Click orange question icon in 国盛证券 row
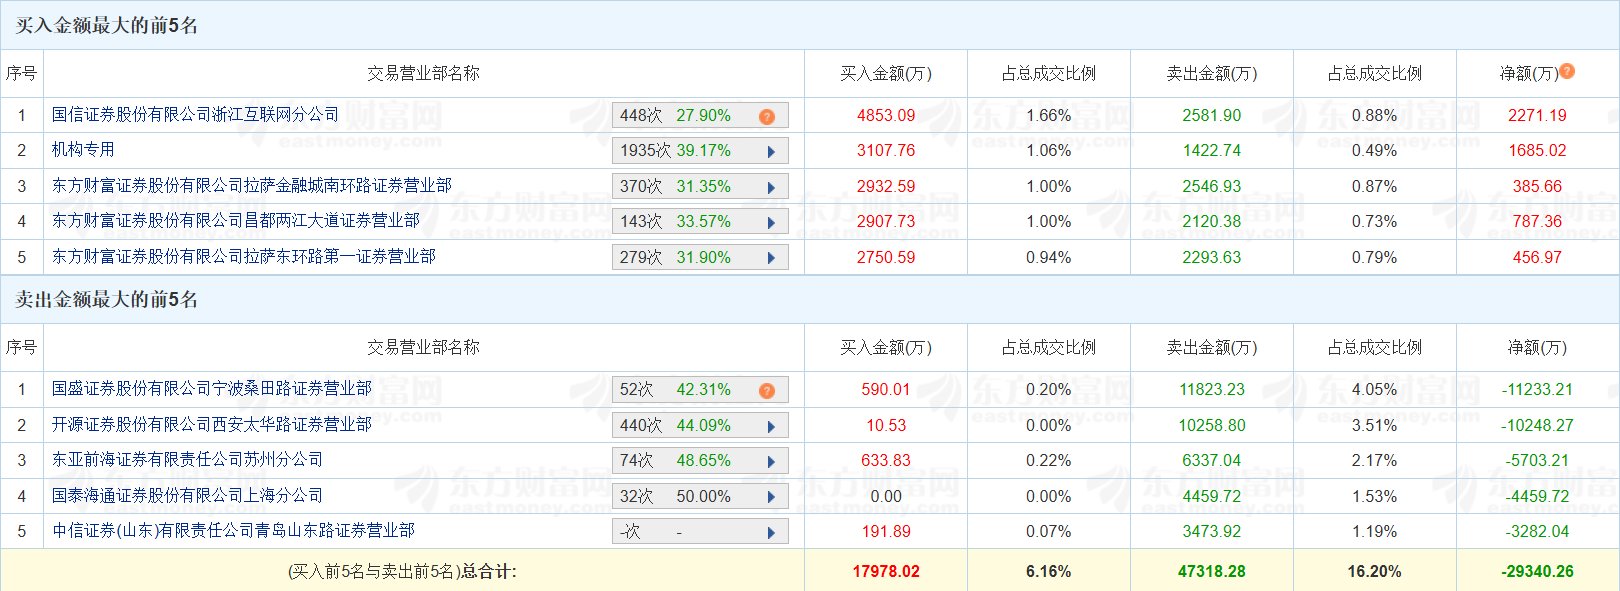 [x=767, y=391]
